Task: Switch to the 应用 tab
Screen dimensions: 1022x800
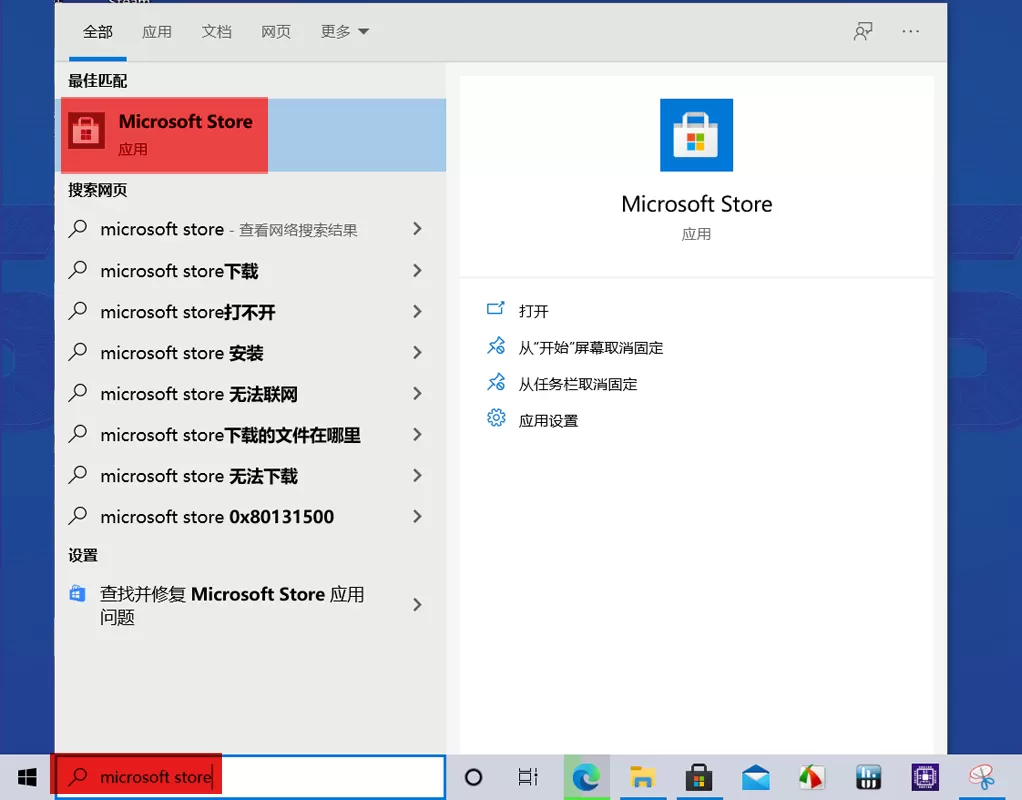Action: (x=157, y=32)
